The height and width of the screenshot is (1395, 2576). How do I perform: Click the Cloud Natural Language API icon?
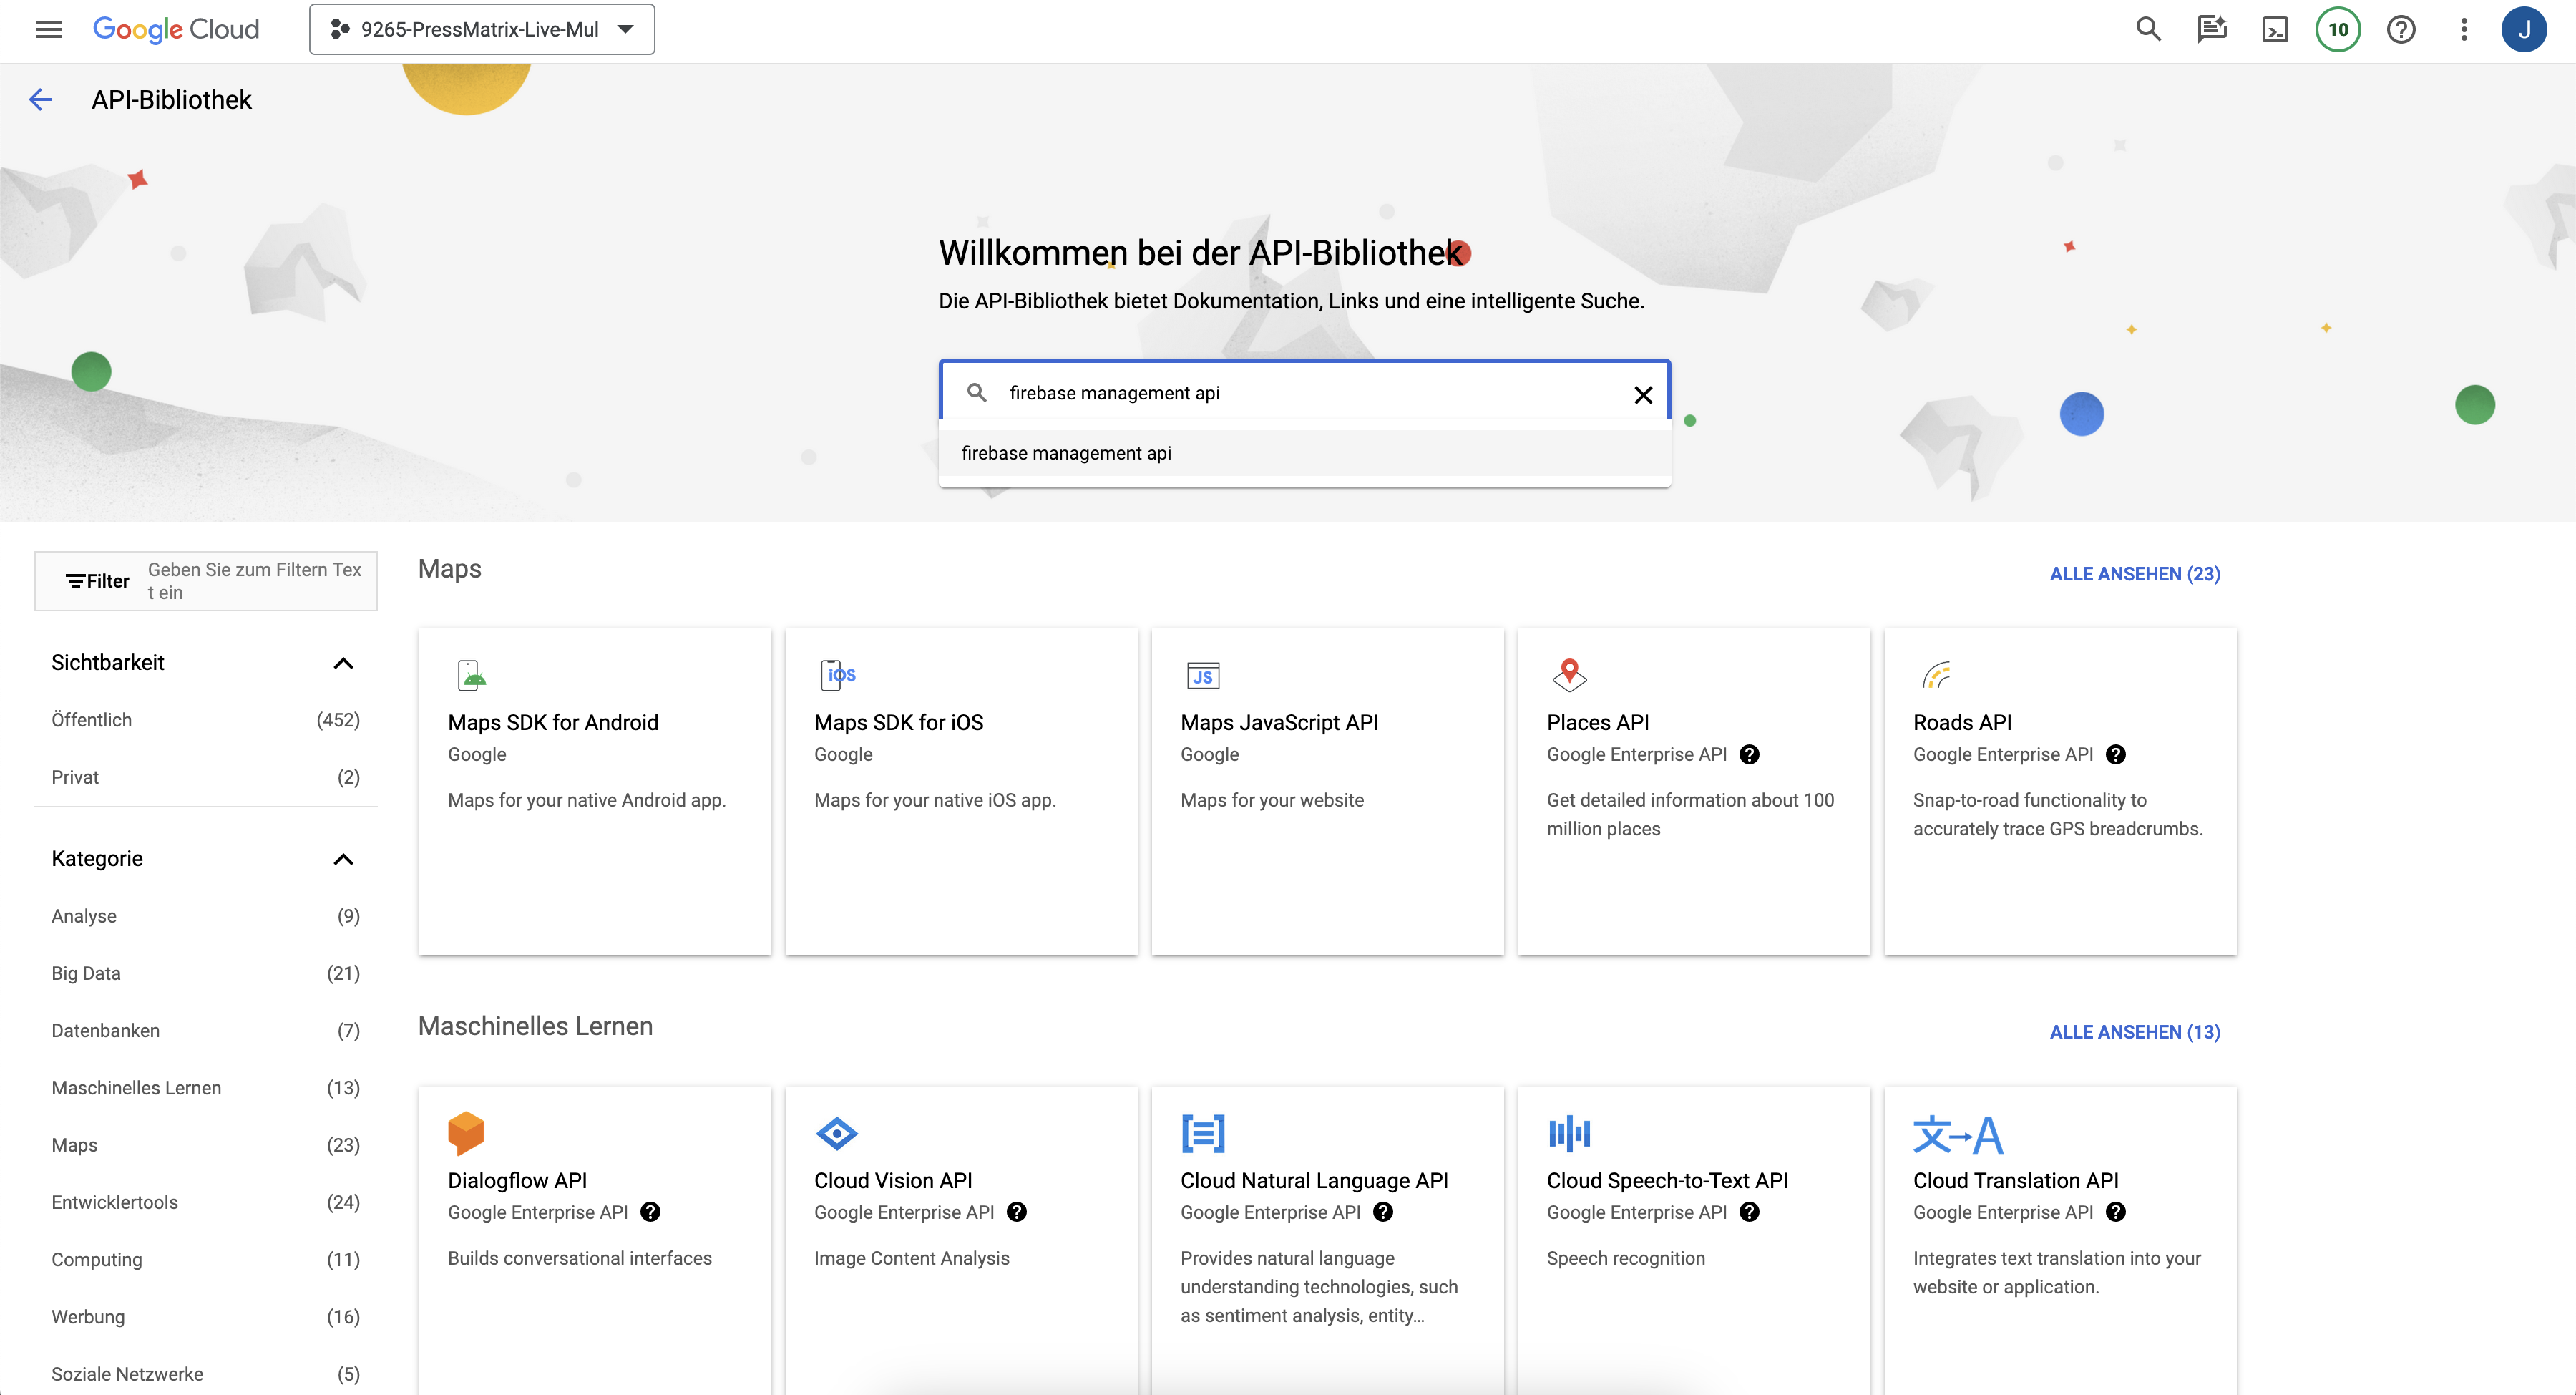coord(1203,1133)
